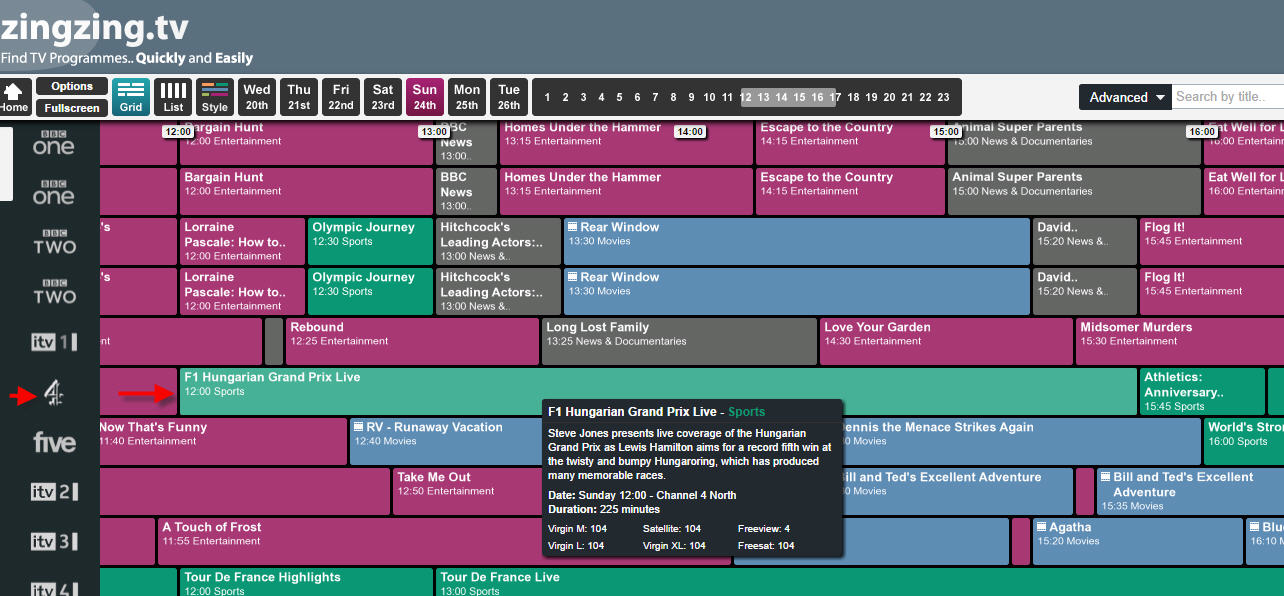Jump to hour 6 in time bar
This screenshot has width=1284, height=596.
[x=637, y=98]
